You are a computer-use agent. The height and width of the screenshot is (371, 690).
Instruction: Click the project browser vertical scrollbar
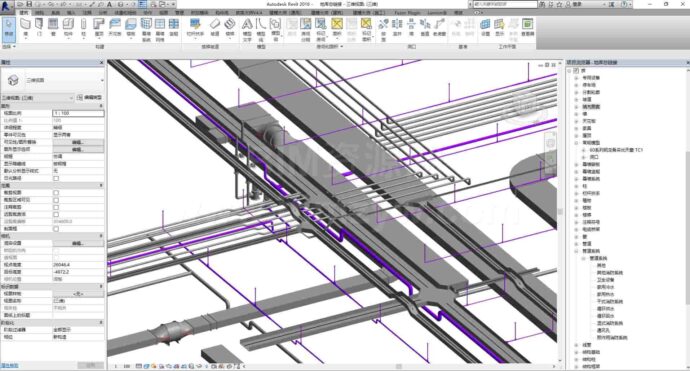click(x=687, y=228)
